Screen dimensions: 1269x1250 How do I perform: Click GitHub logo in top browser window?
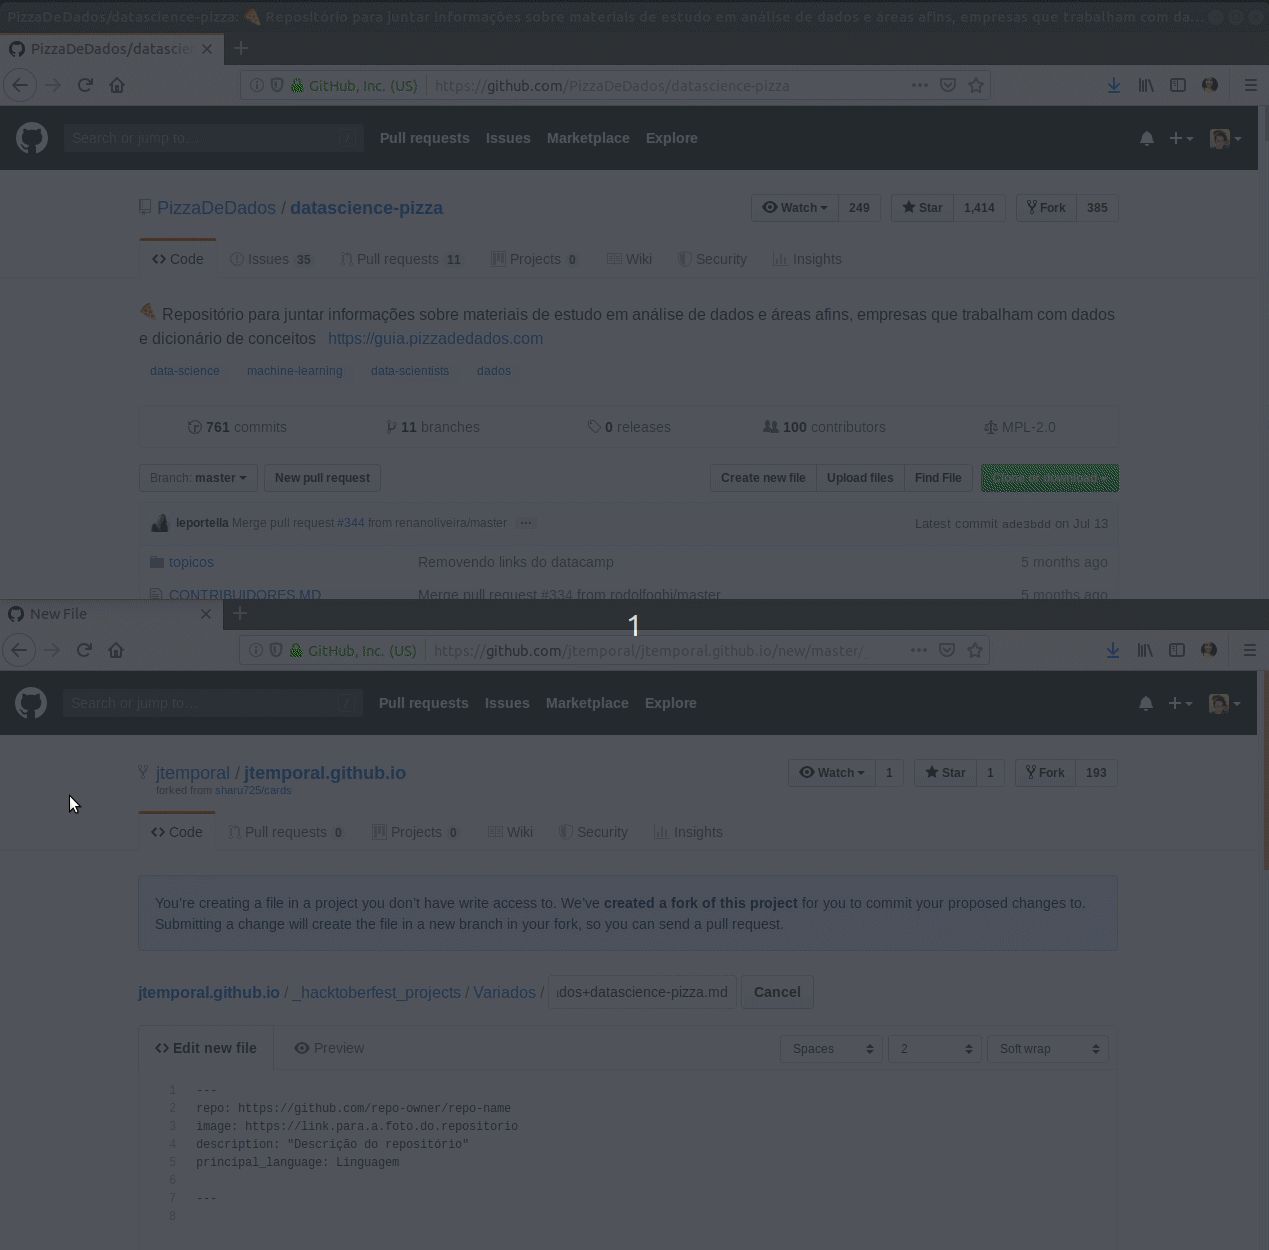pos(32,138)
